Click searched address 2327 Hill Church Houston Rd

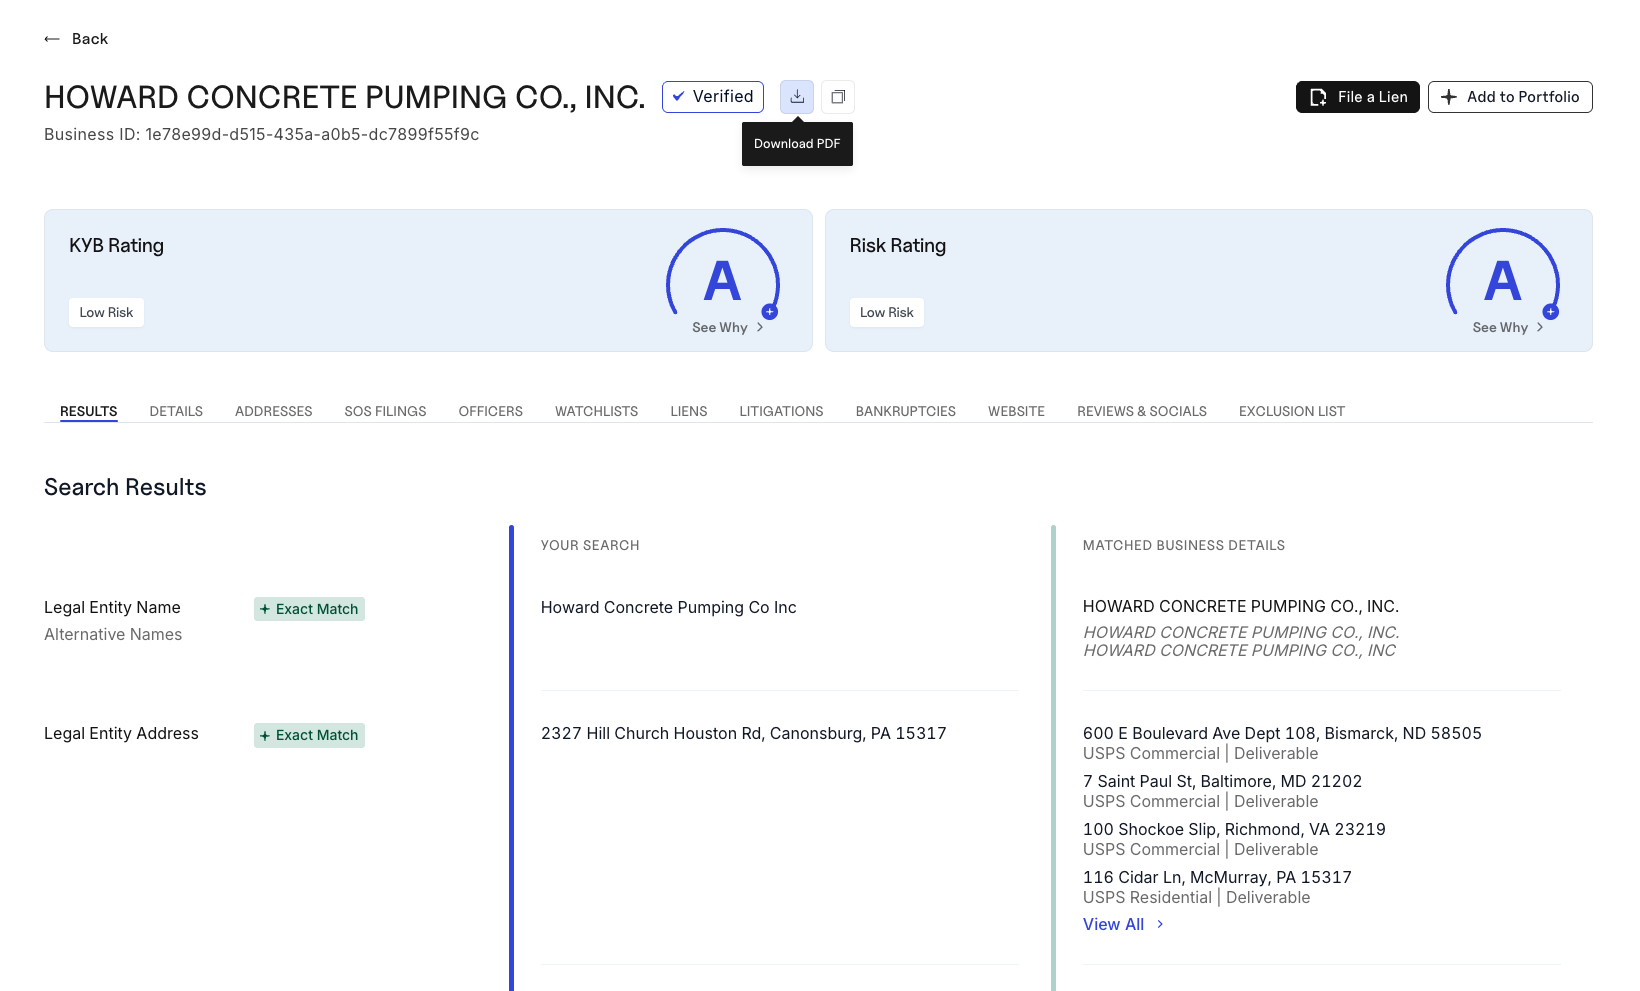(744, 734)
